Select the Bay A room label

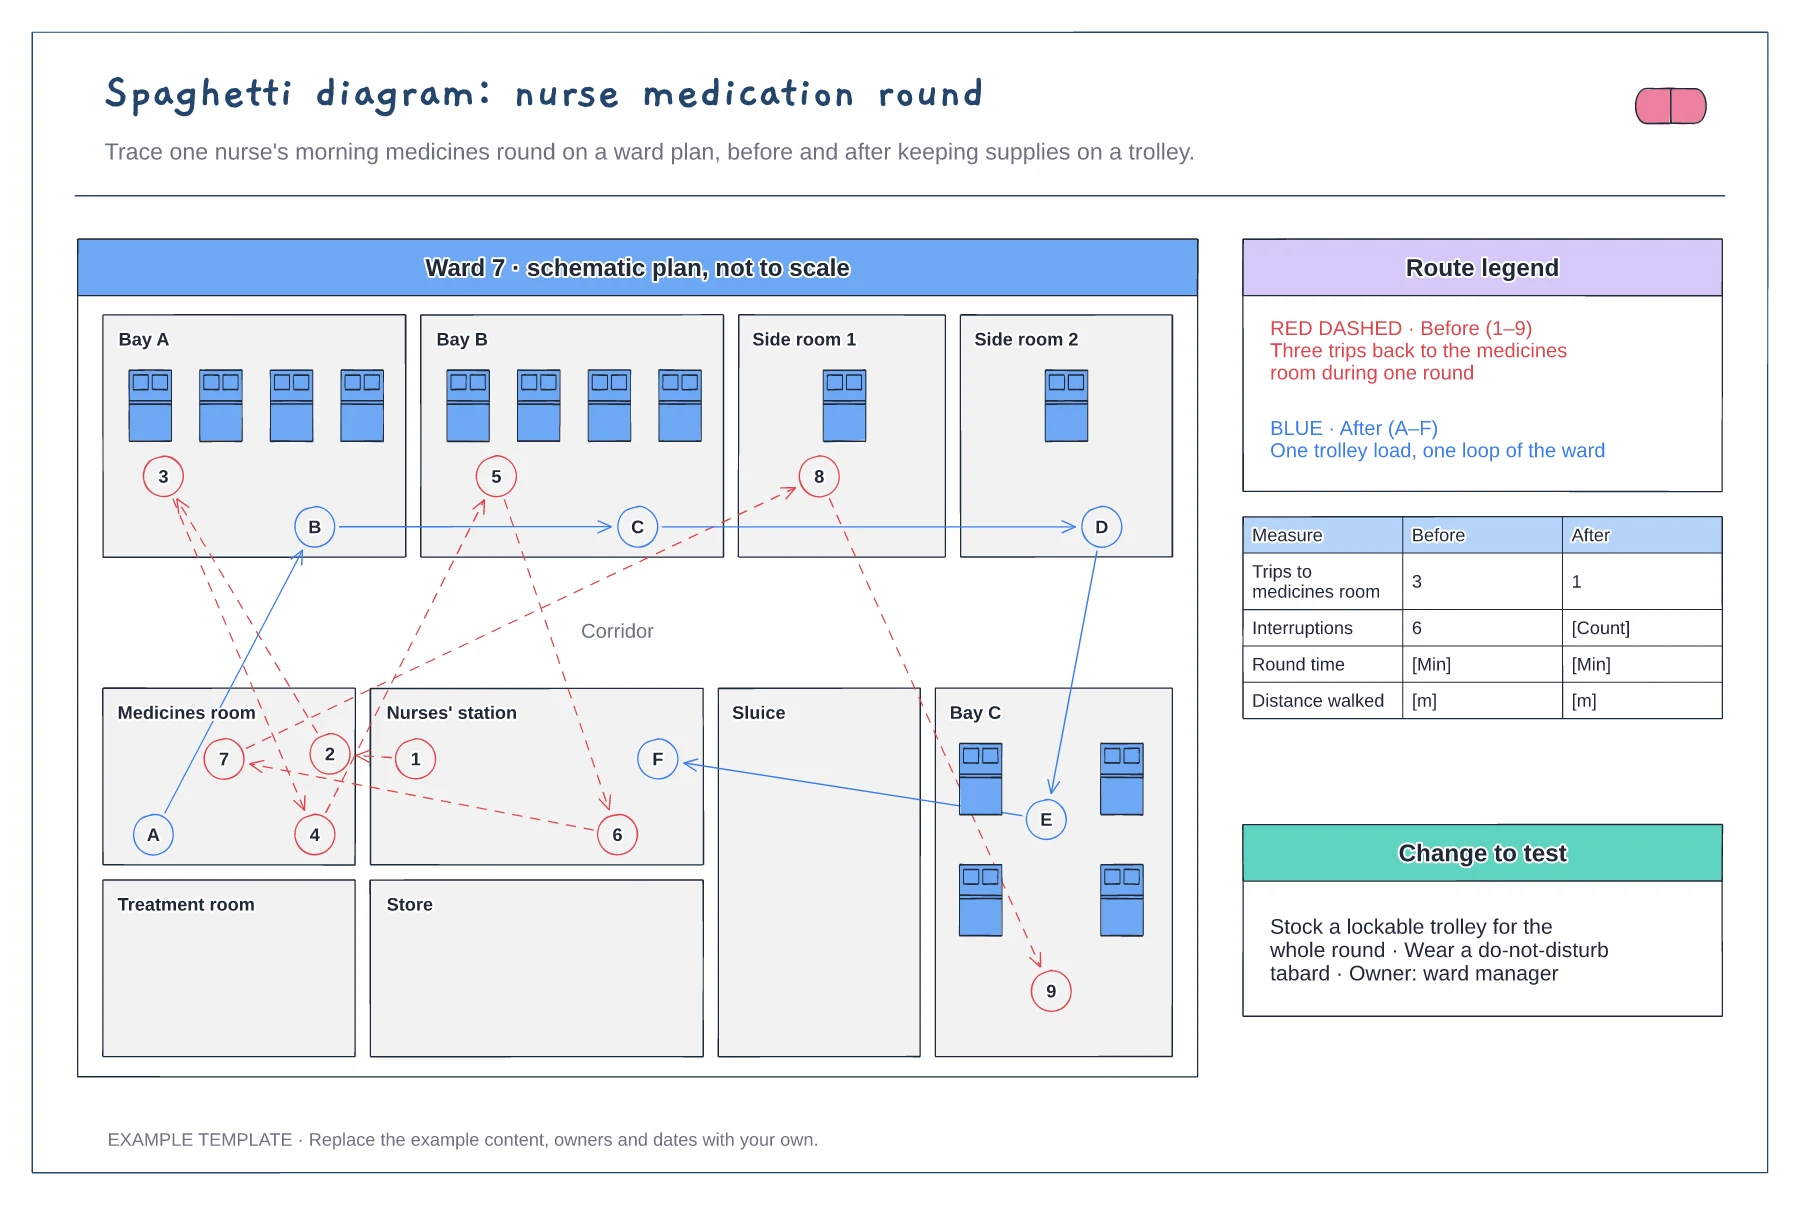coord(144,339)
